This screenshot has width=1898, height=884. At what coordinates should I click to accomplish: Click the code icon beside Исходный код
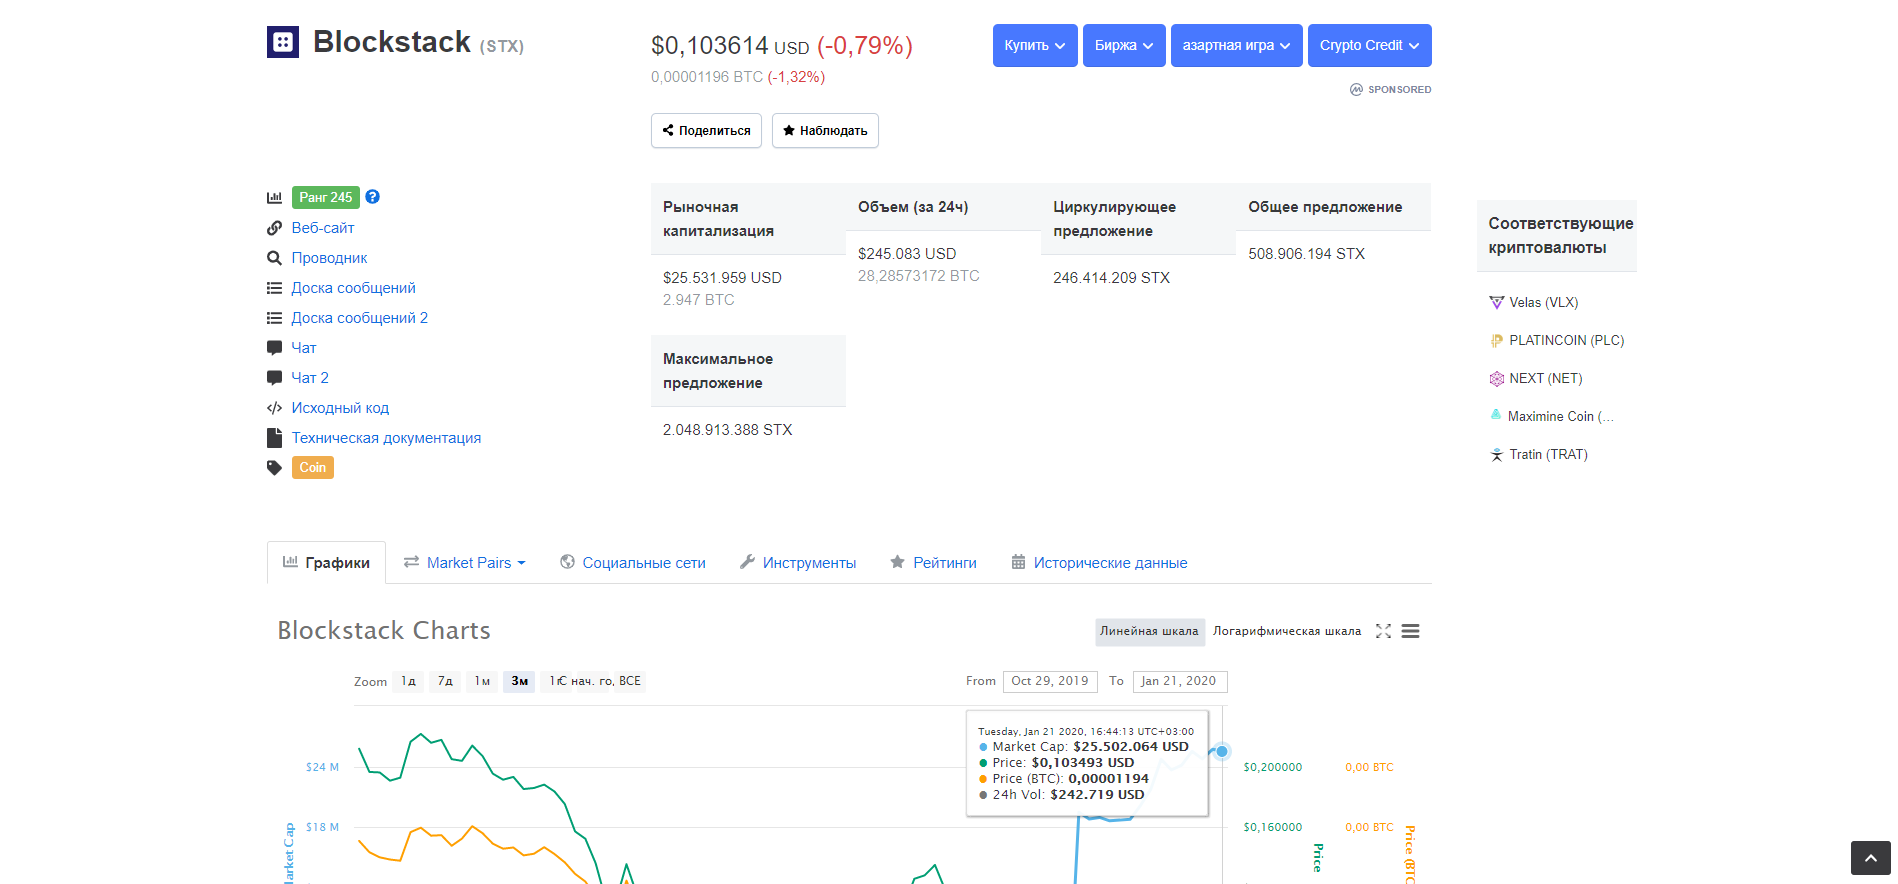coord(274,408)
